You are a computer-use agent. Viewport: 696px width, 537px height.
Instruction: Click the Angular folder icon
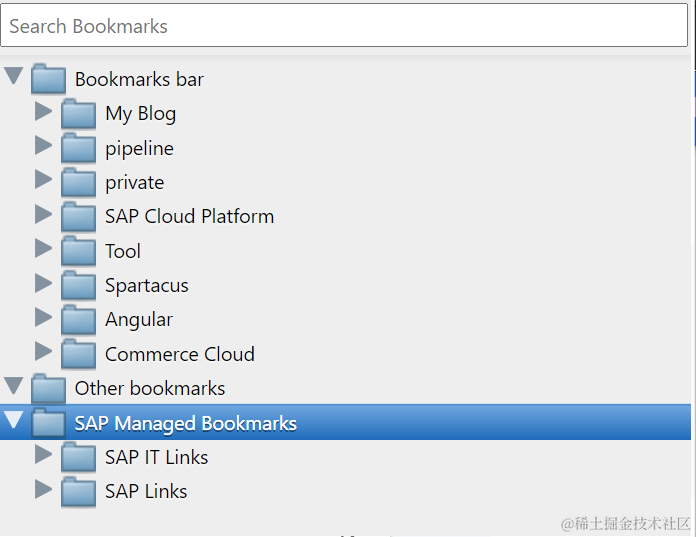tap(79, 320)
